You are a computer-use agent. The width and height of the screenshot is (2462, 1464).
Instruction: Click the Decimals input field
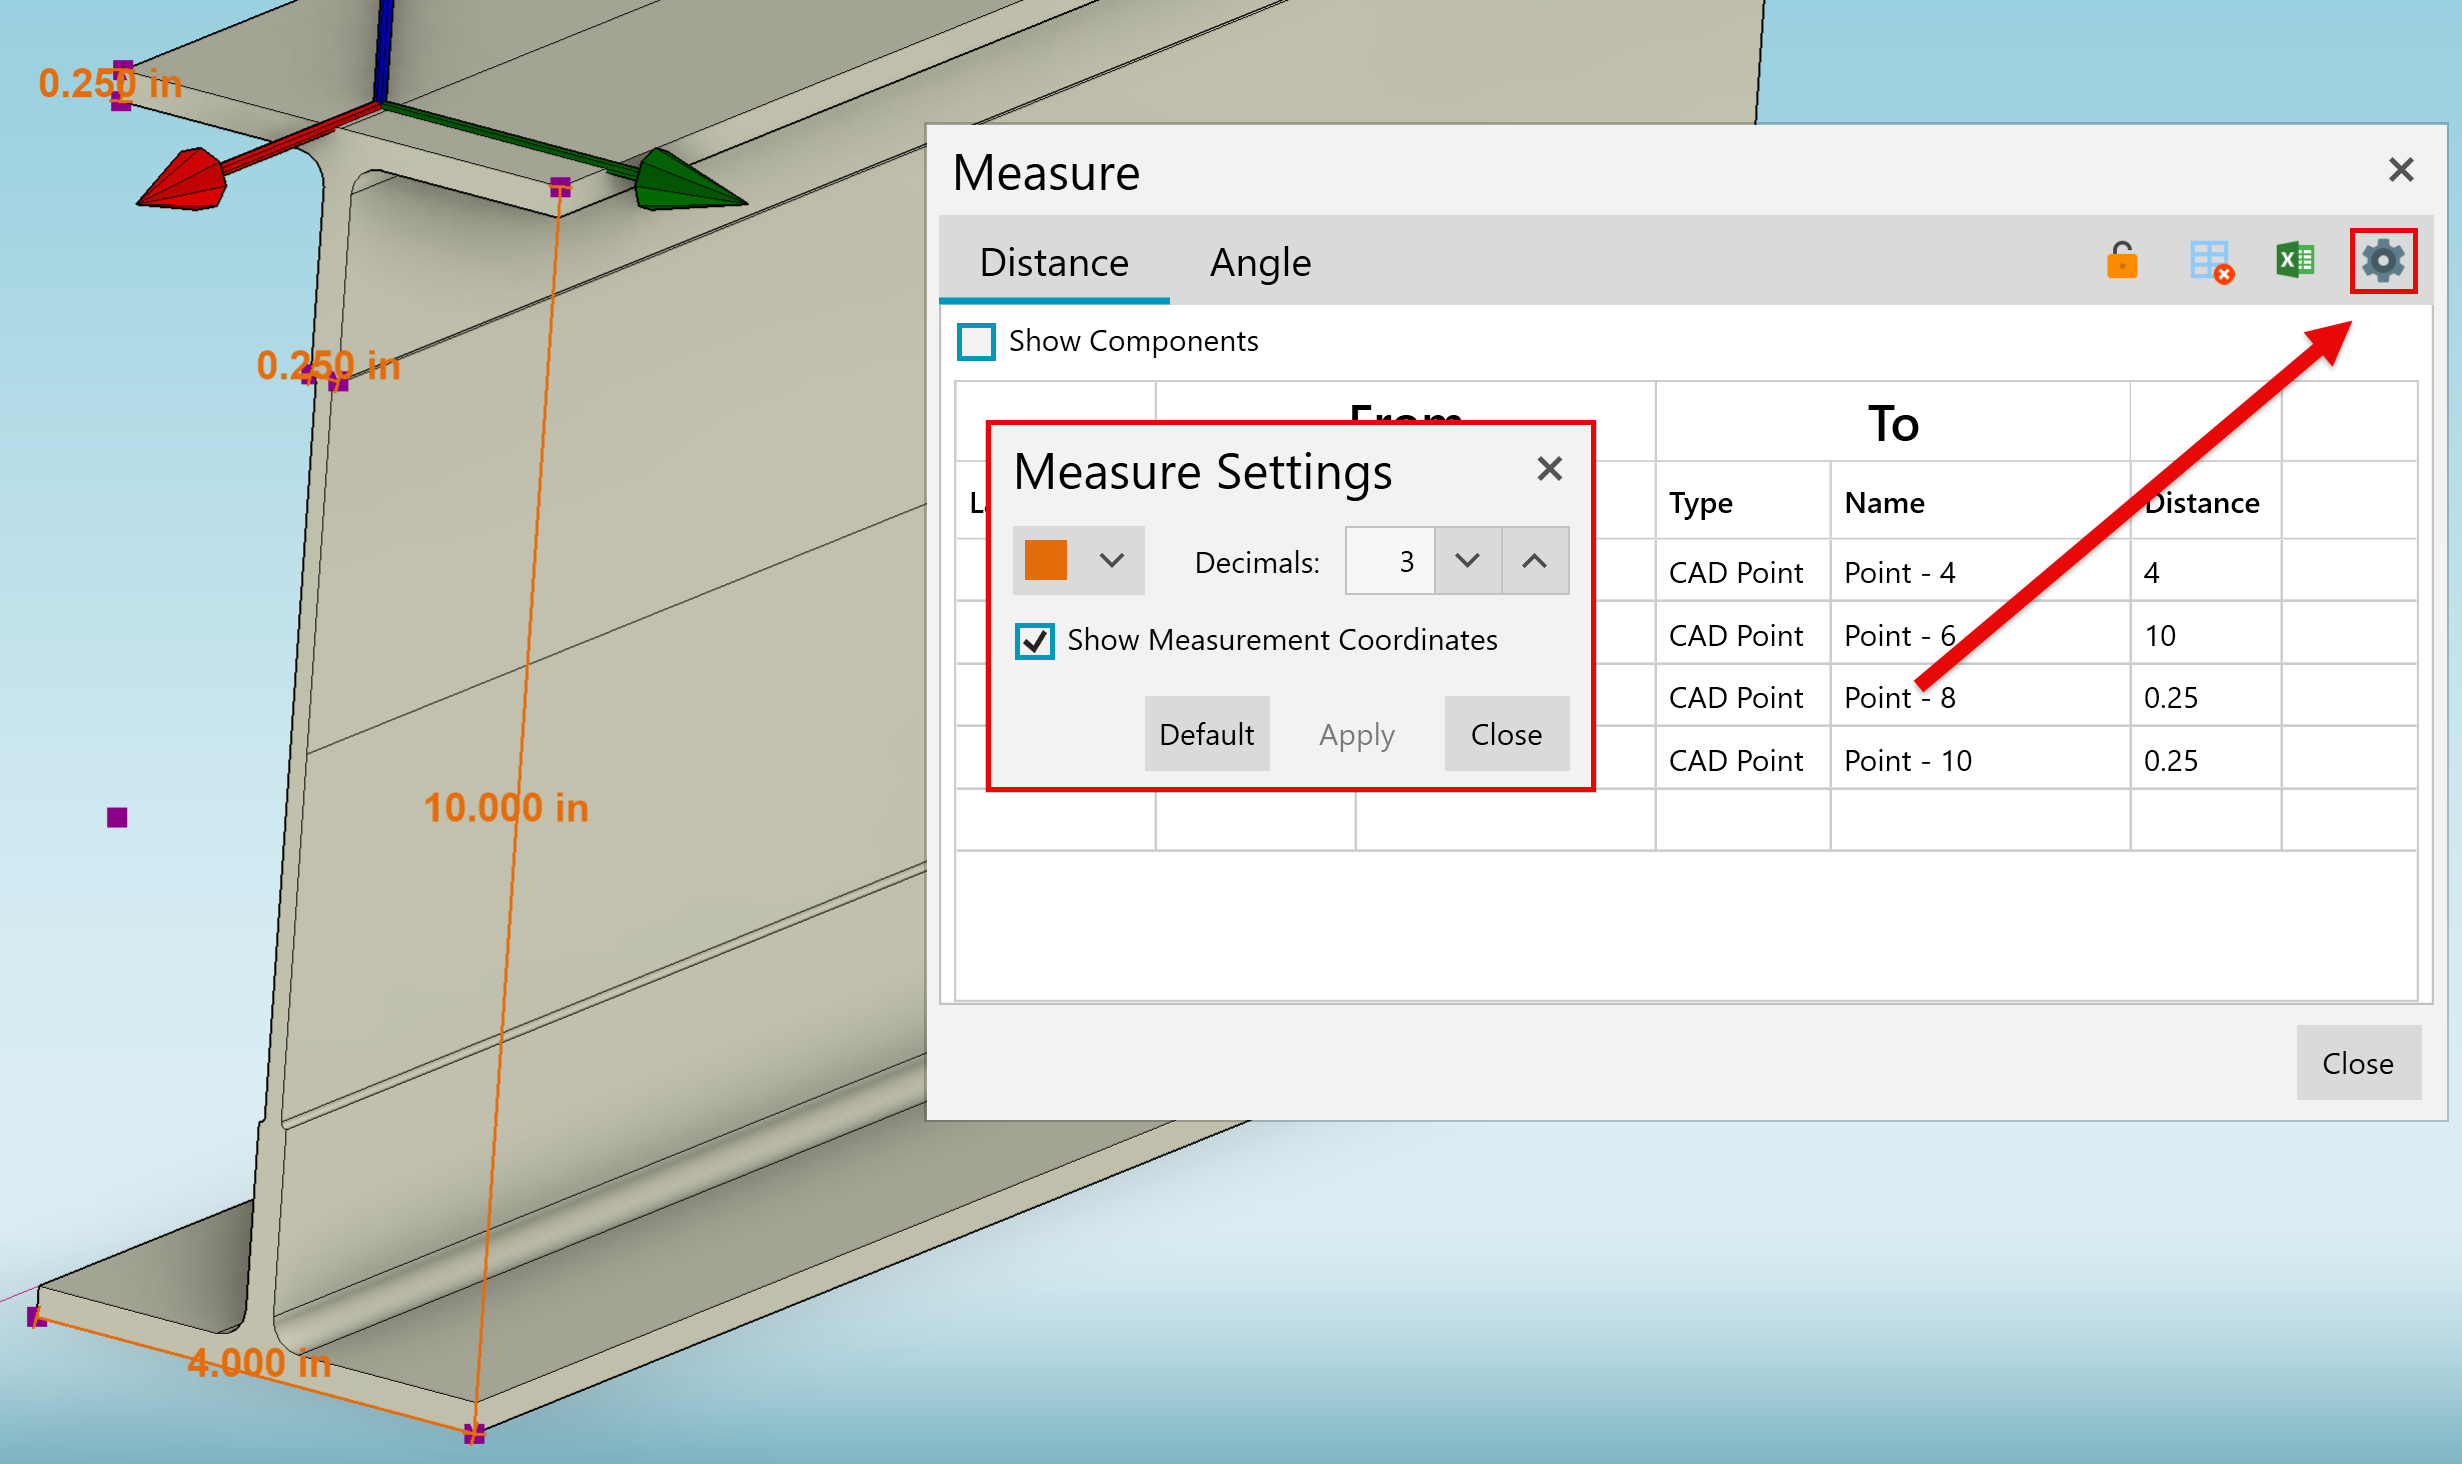(x=1390, y=561)
